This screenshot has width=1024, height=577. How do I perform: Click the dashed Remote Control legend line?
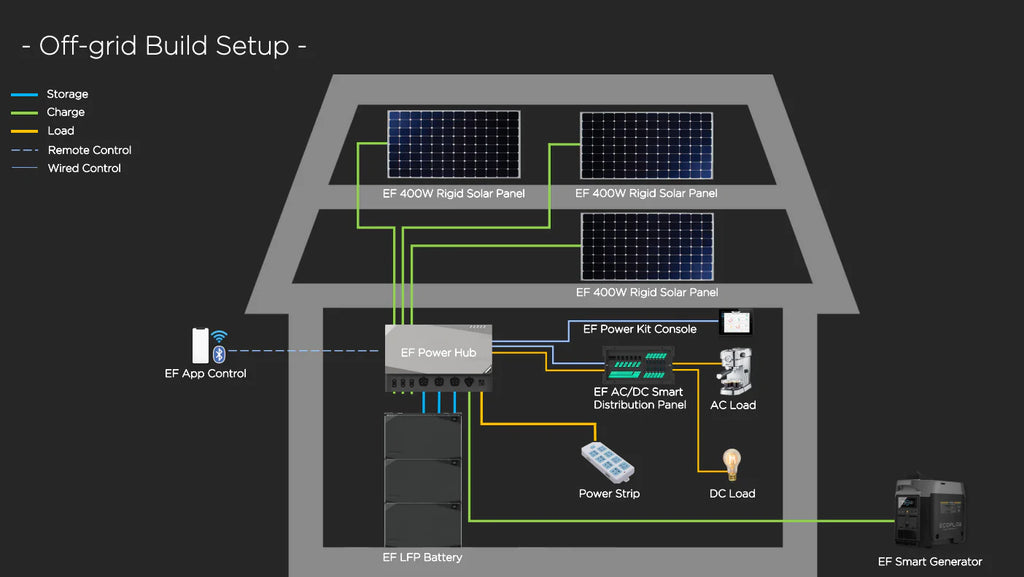point(24,150)
